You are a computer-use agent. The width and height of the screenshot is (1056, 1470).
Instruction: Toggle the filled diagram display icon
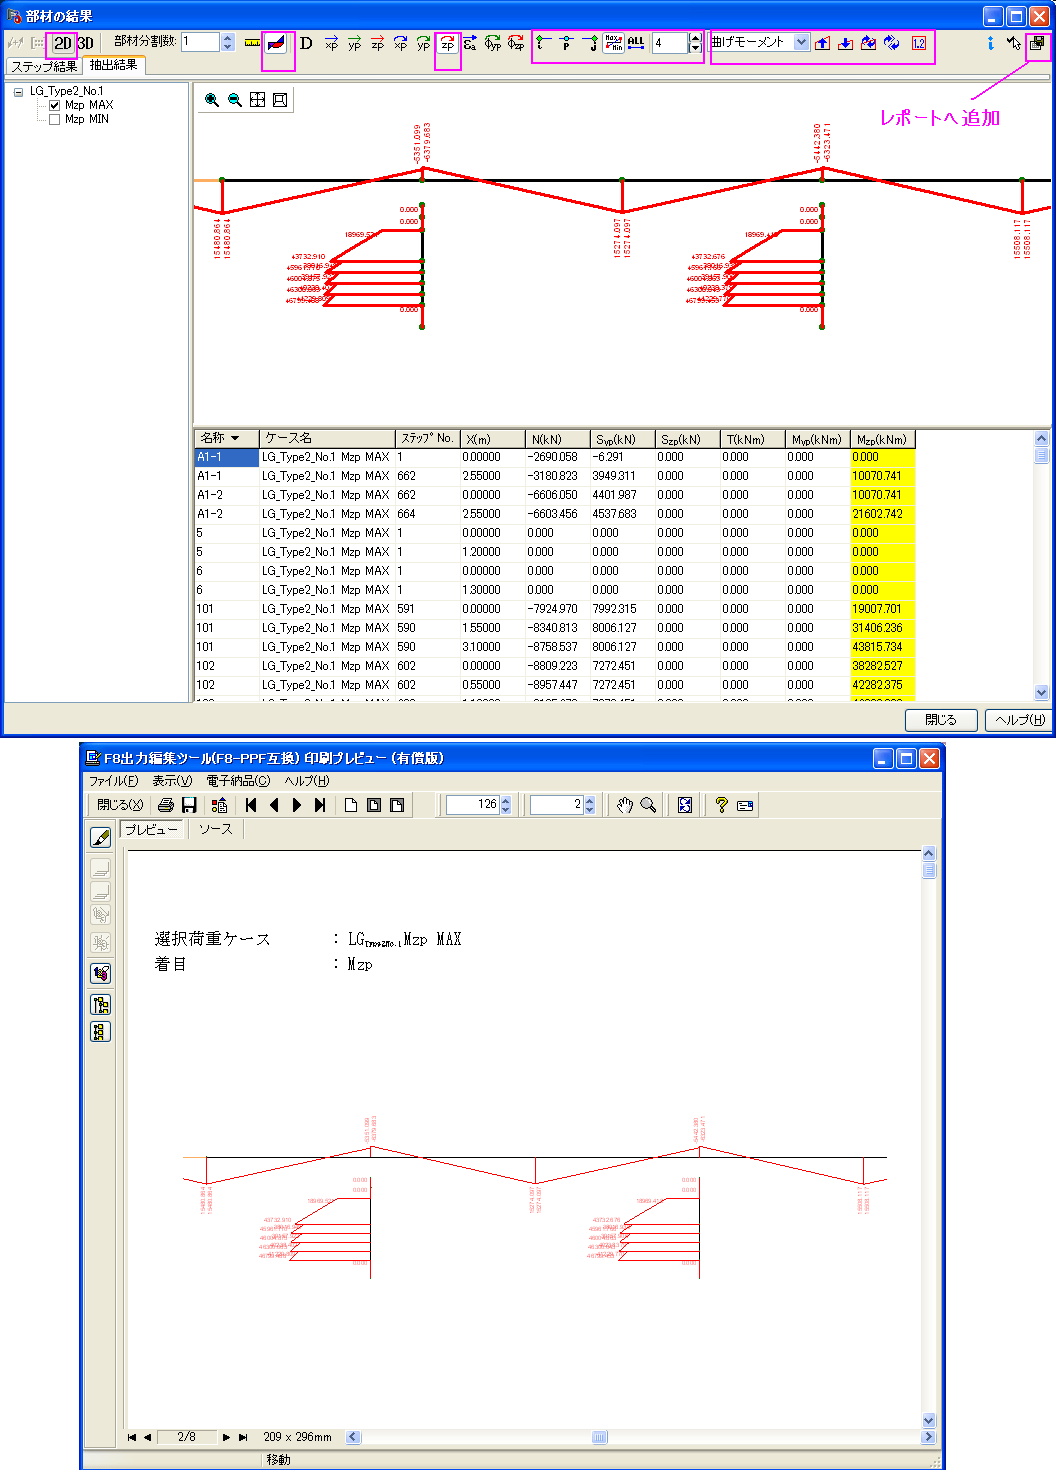pos(276,43)
